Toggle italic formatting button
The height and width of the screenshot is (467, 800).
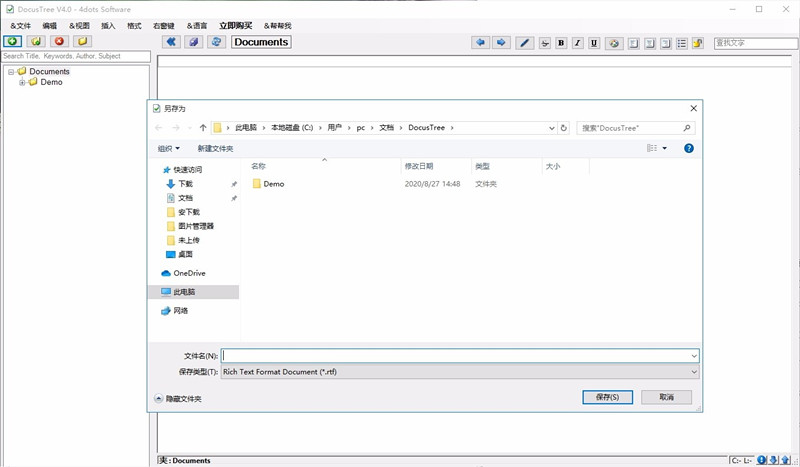point(578,43)
